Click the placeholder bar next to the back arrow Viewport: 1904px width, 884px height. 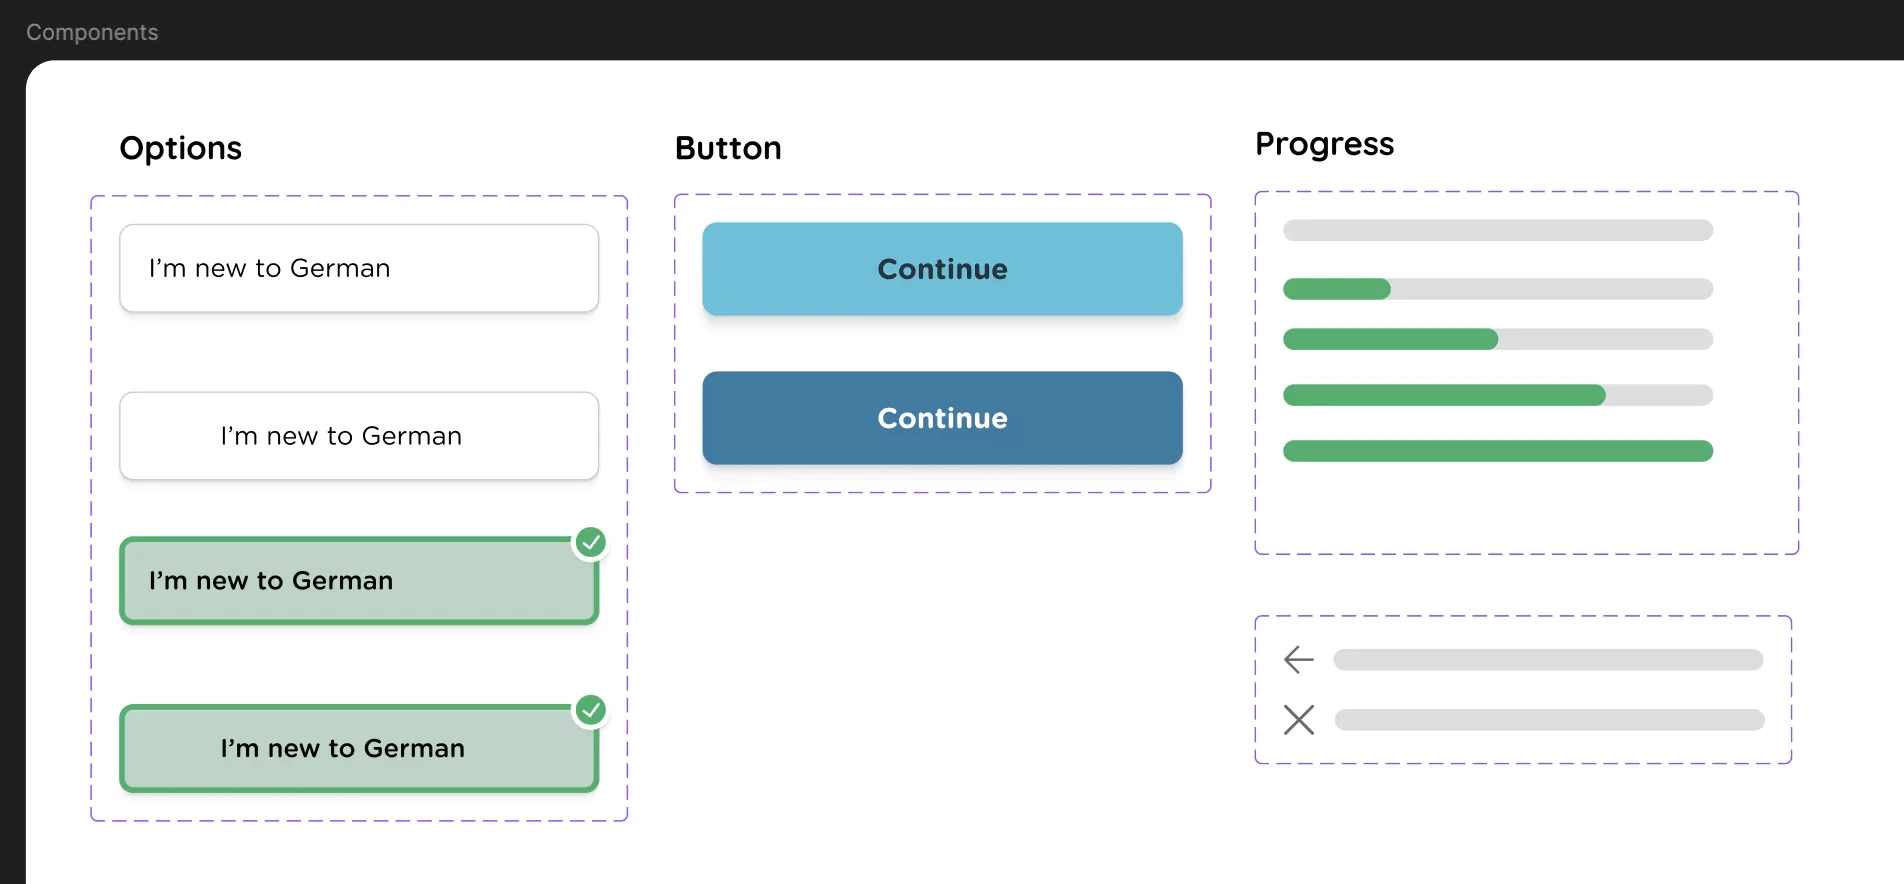click(1548, 659)
